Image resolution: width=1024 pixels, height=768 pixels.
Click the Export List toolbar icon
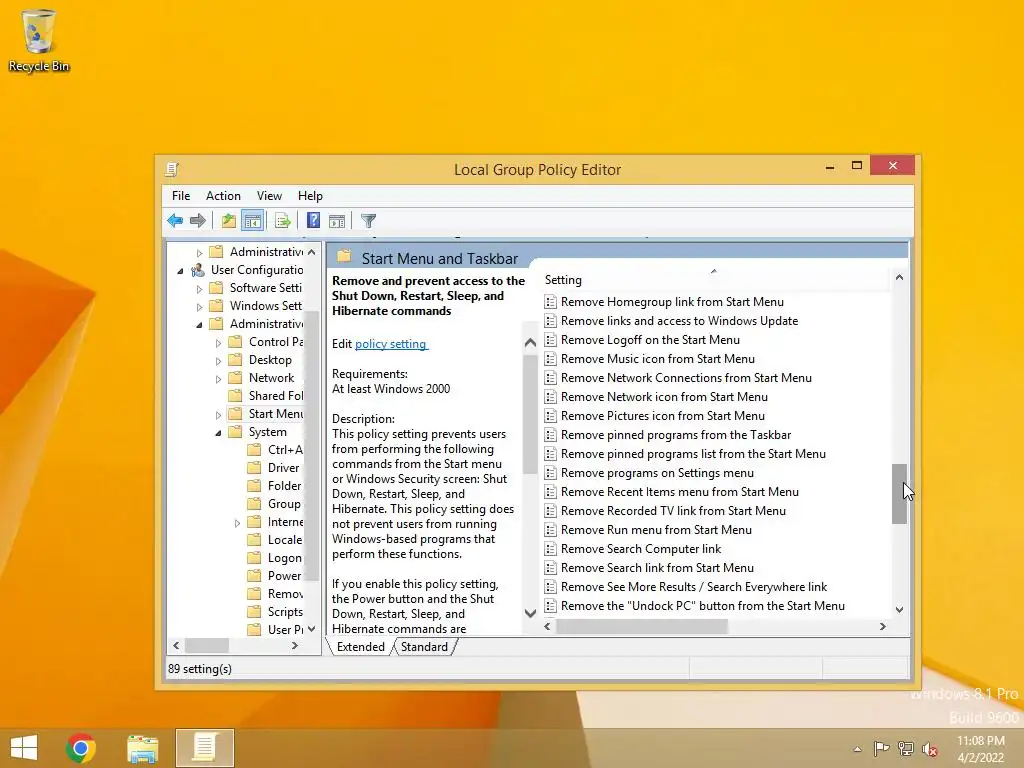(283, 221)
